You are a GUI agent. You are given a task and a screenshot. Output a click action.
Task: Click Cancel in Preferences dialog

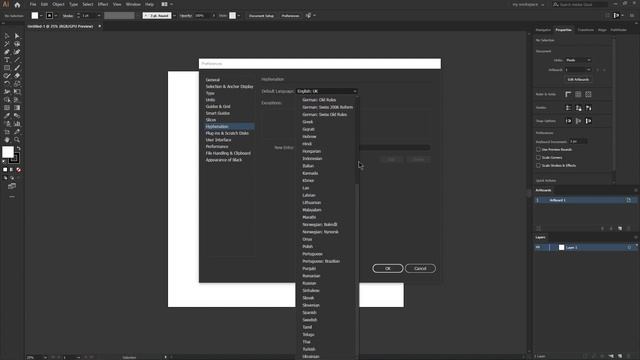tap(420, 268)
